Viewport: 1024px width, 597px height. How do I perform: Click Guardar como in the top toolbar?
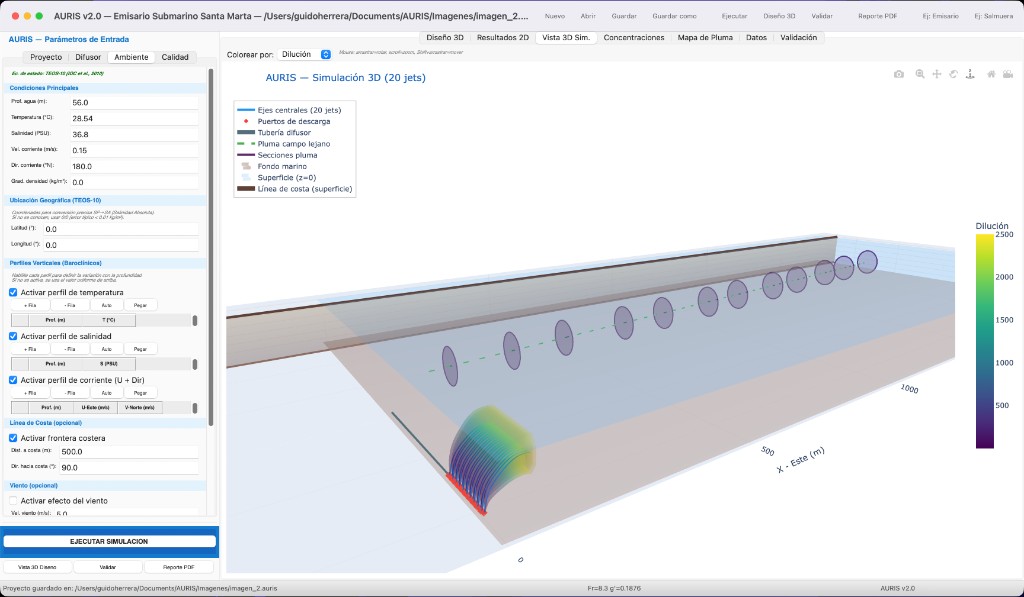pos(674,16)
